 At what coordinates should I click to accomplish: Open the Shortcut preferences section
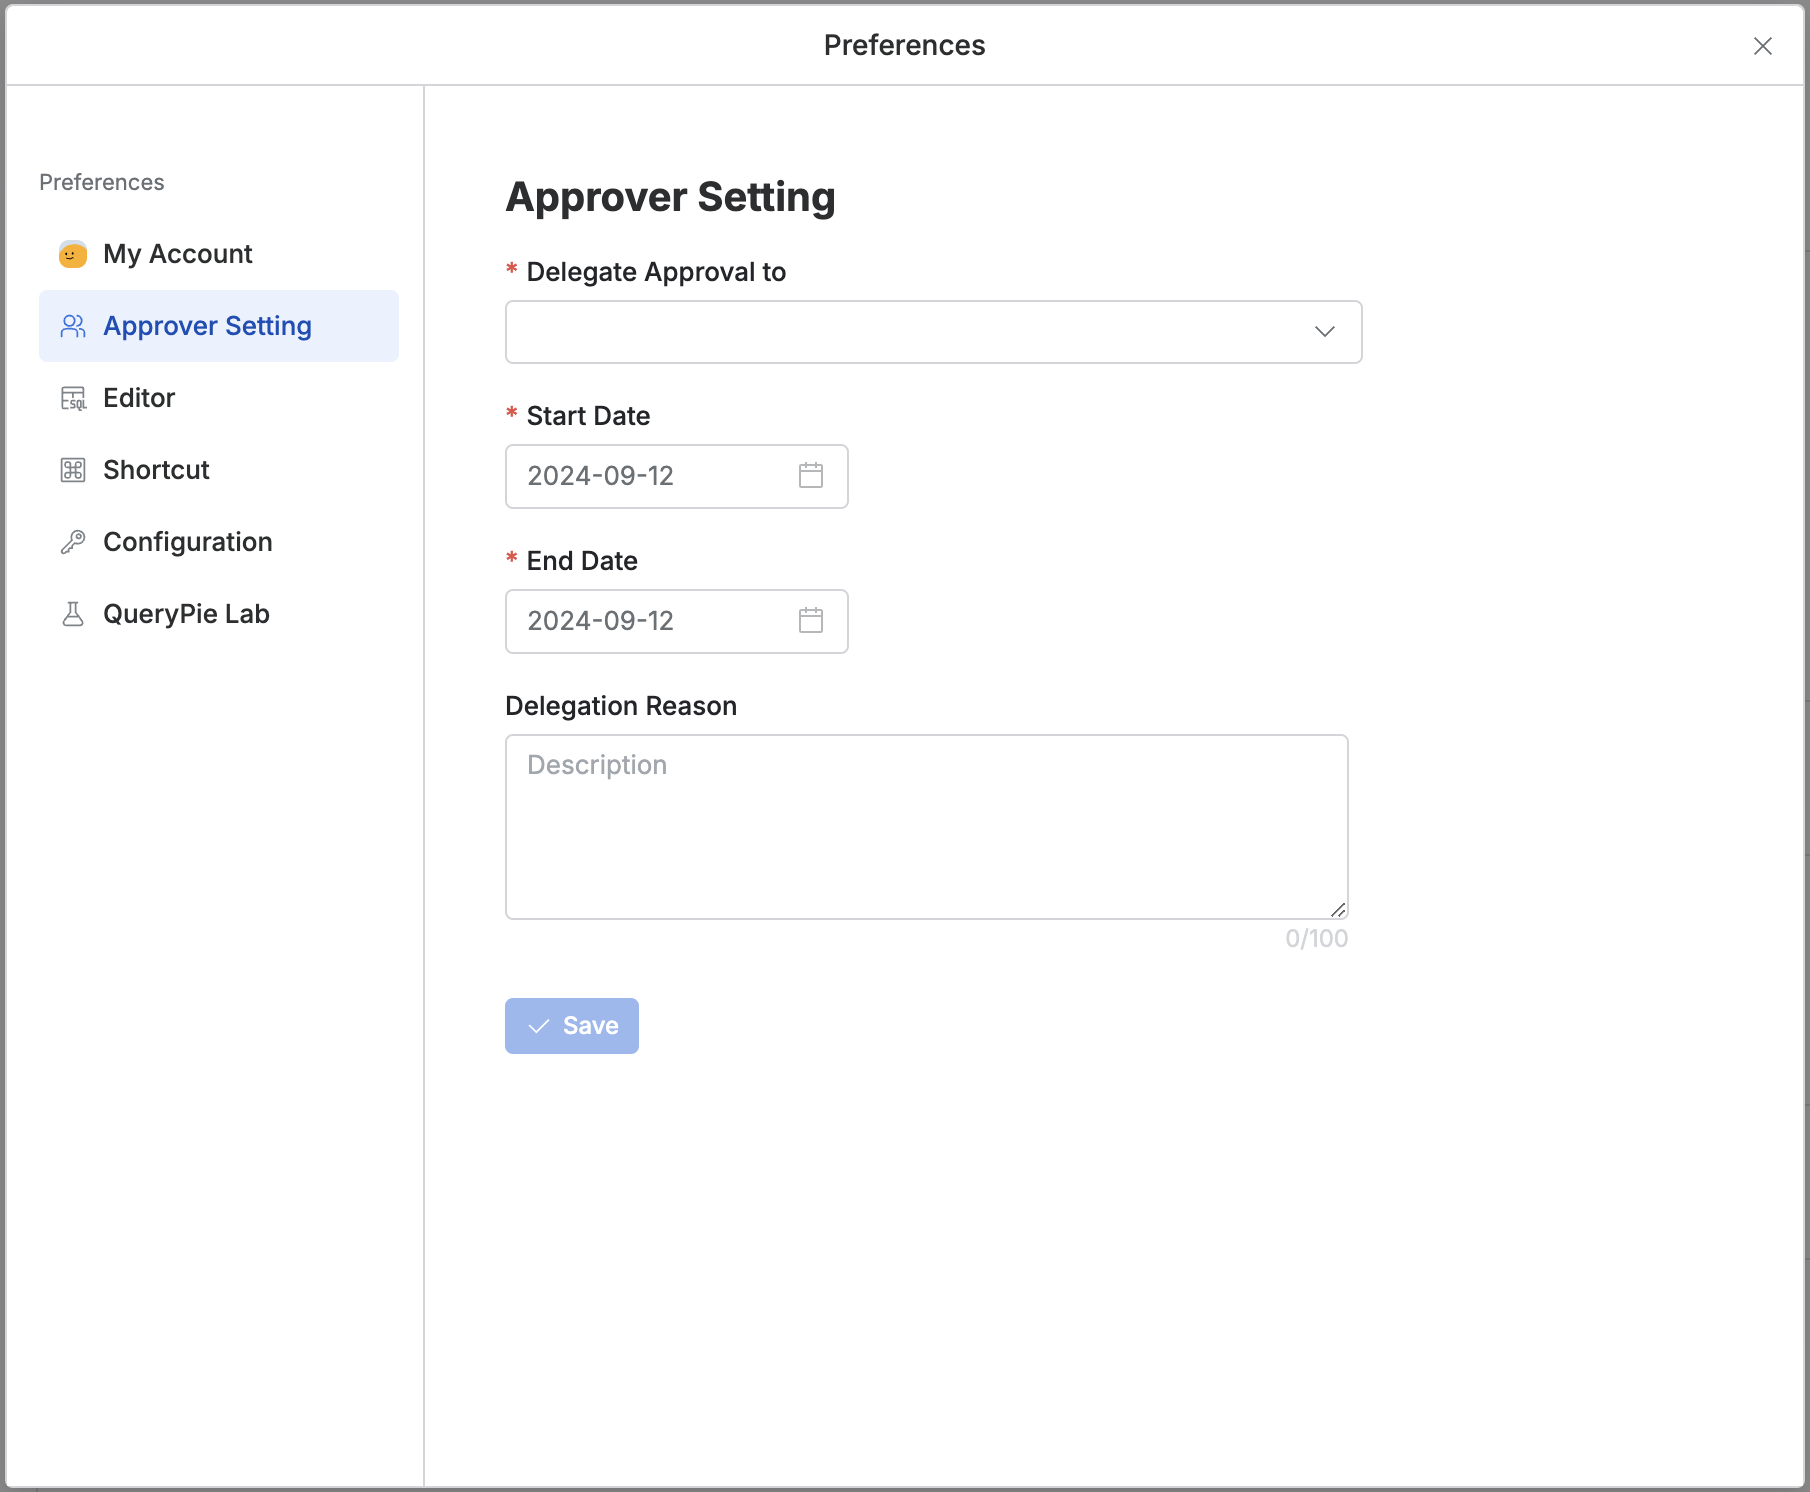[x=156, y=471]
